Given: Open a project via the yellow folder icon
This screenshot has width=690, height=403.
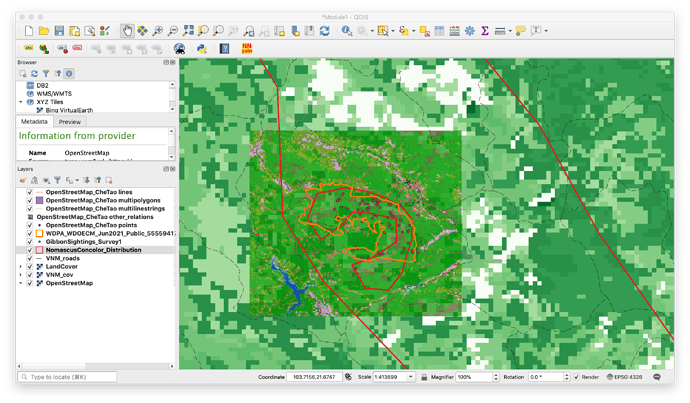Looking at the screenshot, I should (44, 31).
